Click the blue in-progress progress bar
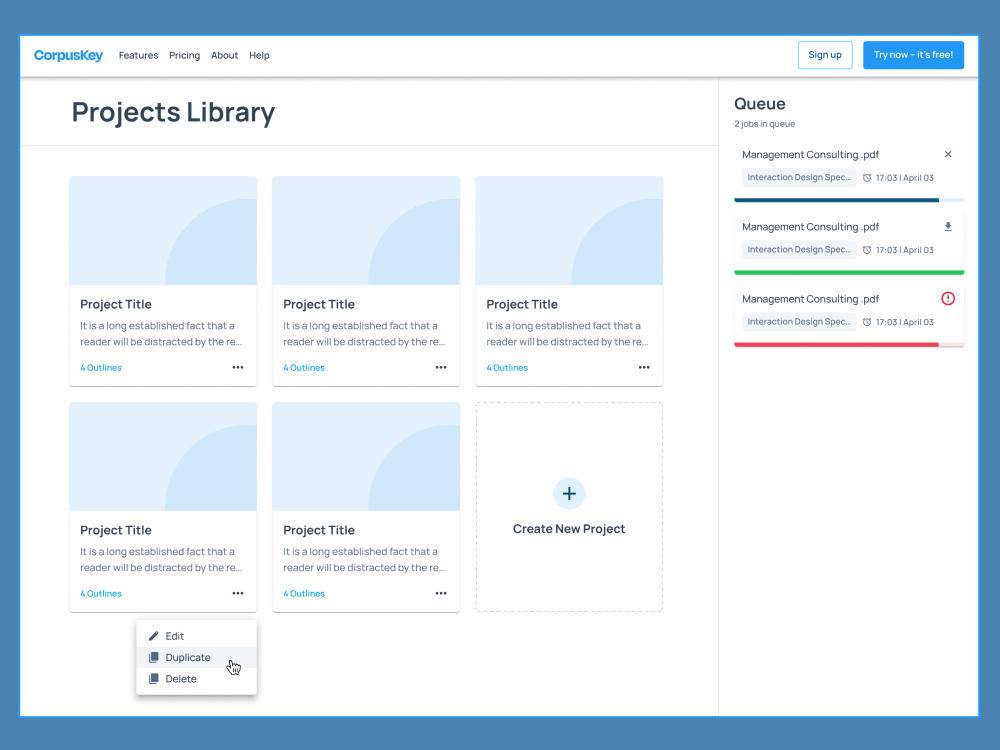Screen dimensions: 1000x750 (849, 200)
